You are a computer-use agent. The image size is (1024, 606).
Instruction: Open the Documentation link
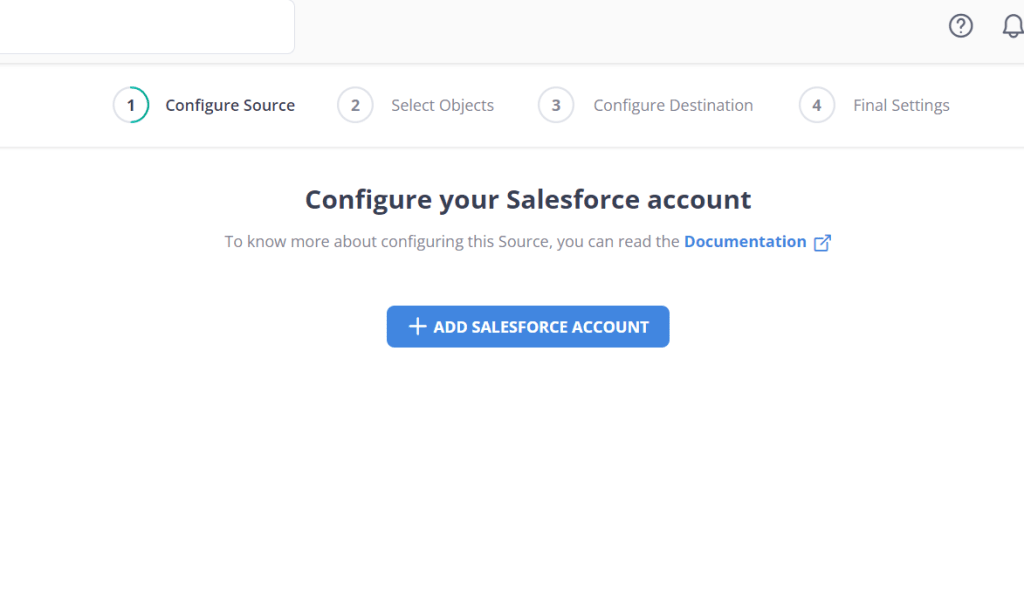745,242
